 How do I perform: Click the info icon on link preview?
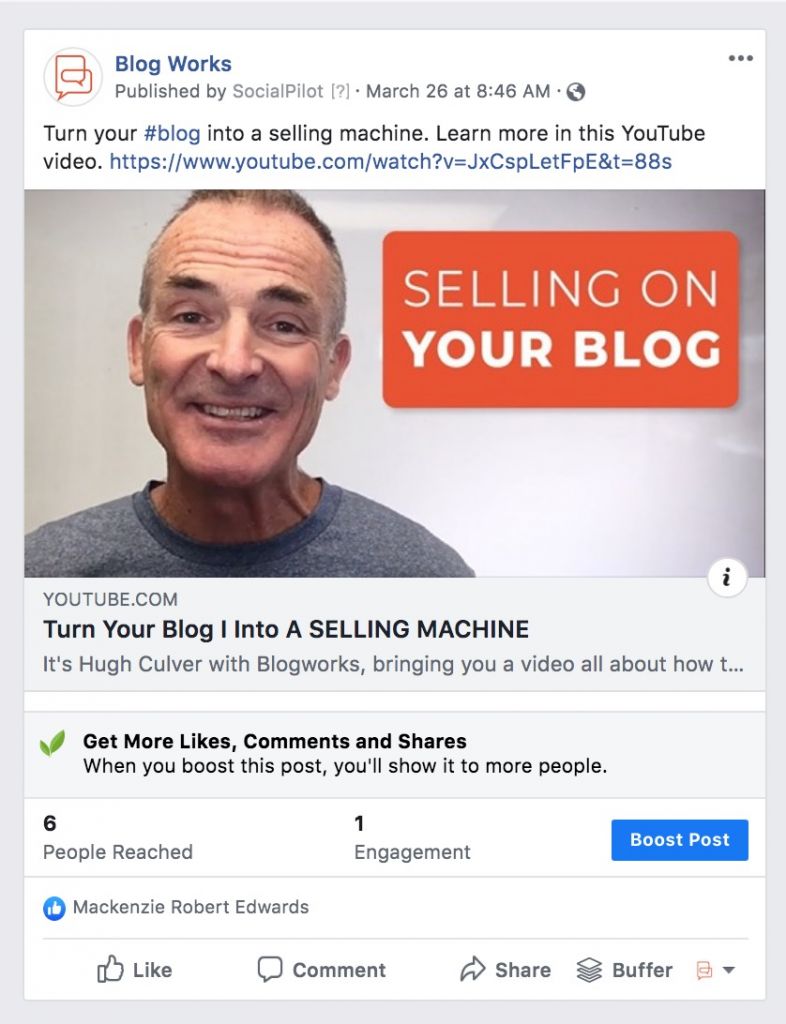(727, 577)
